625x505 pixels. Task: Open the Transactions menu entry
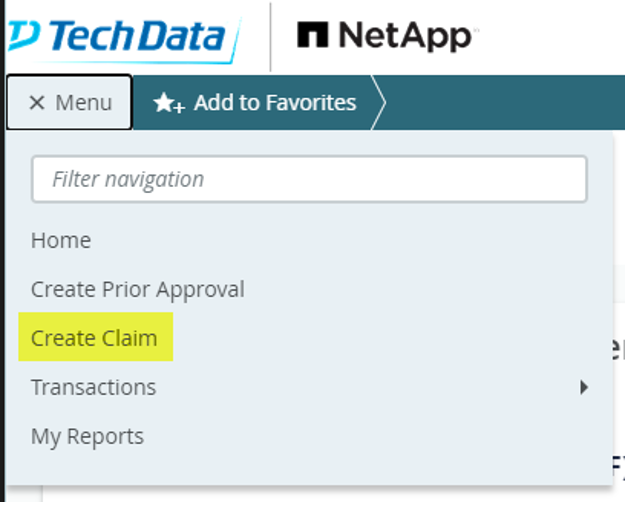93,387
